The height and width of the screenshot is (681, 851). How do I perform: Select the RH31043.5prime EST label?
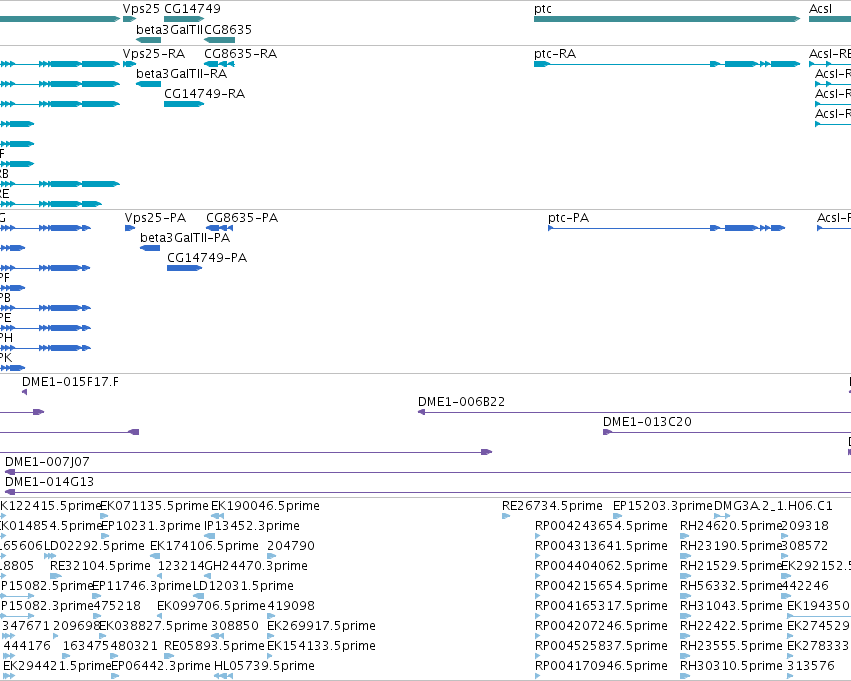tap(731, 606)
